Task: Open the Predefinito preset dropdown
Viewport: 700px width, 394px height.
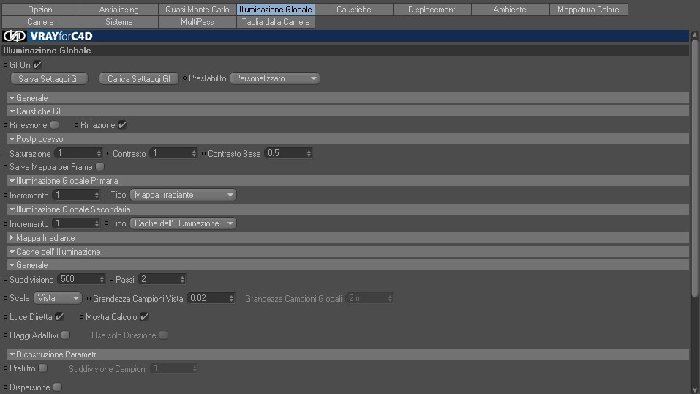Action: (x=275, y=79)
